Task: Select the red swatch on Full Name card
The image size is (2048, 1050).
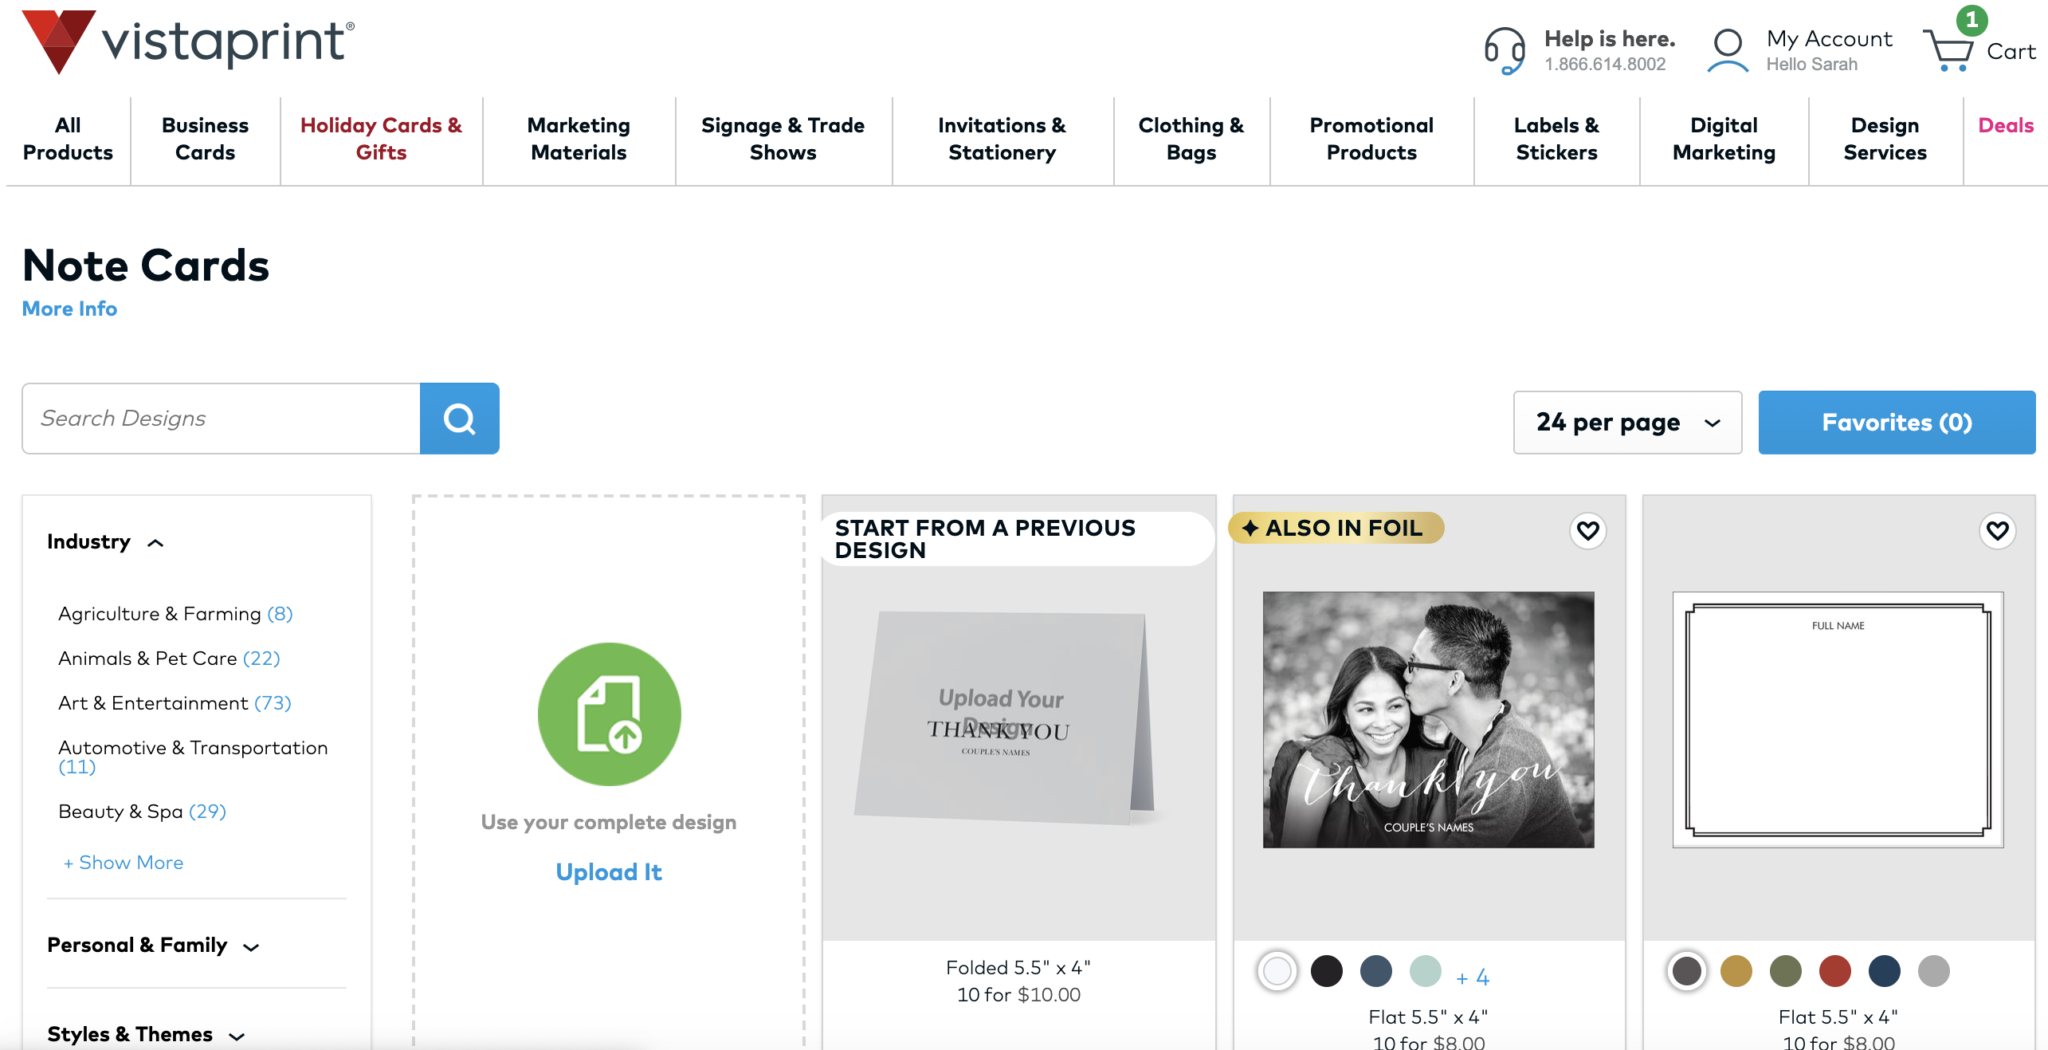Action: pyautogui.click(x=1835, y=971)
